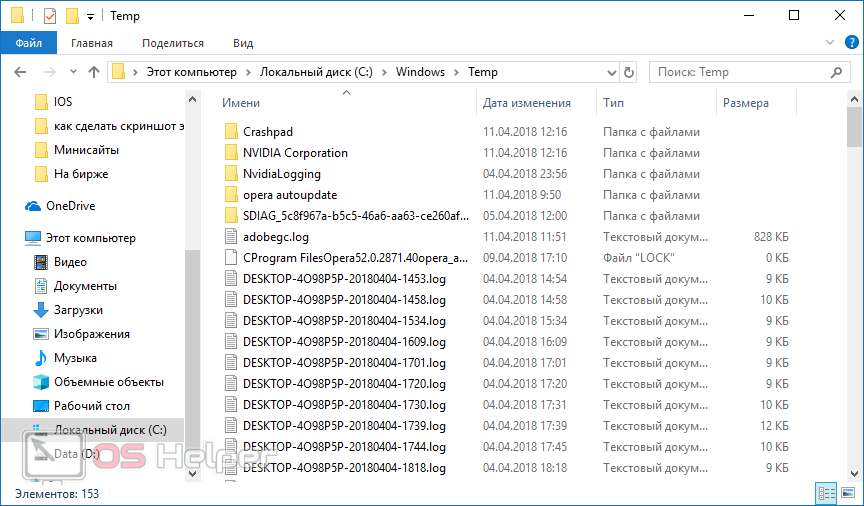Select Этот компьютер in the navigation pane

tap(90, 238)
